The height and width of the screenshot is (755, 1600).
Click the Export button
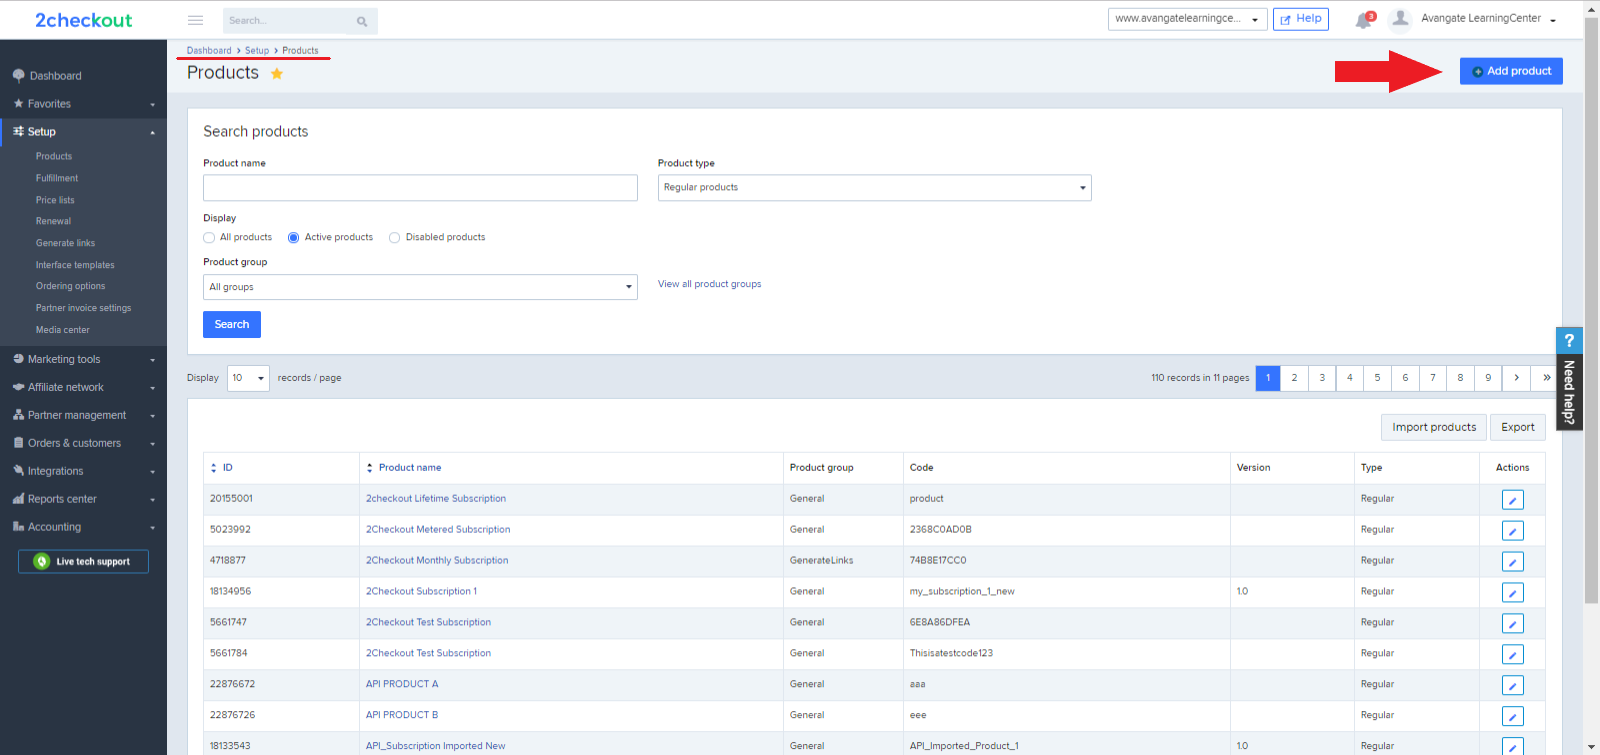pyautogui.click(x=1518, y=427)
